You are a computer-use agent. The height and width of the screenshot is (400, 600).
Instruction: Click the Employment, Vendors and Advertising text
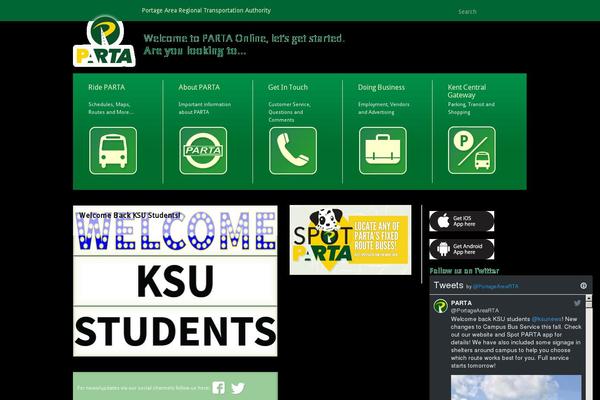click(x=383, y=108)
